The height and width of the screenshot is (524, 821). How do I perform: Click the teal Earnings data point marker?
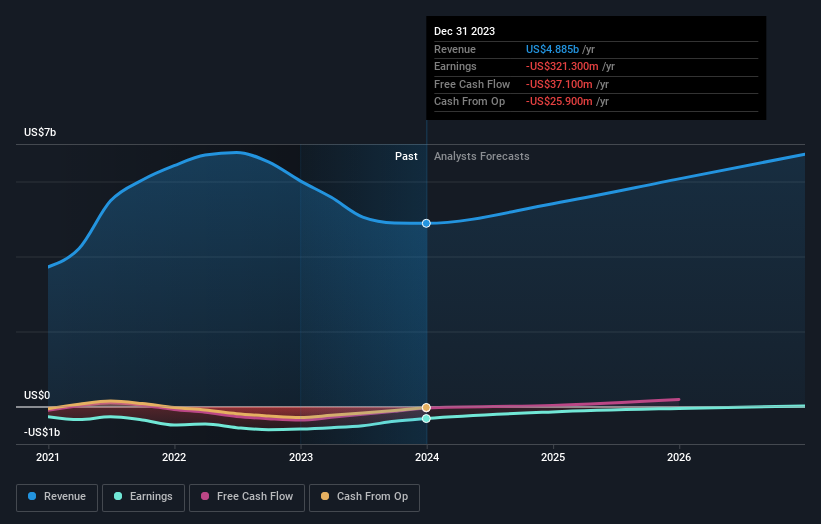(426, 419)
